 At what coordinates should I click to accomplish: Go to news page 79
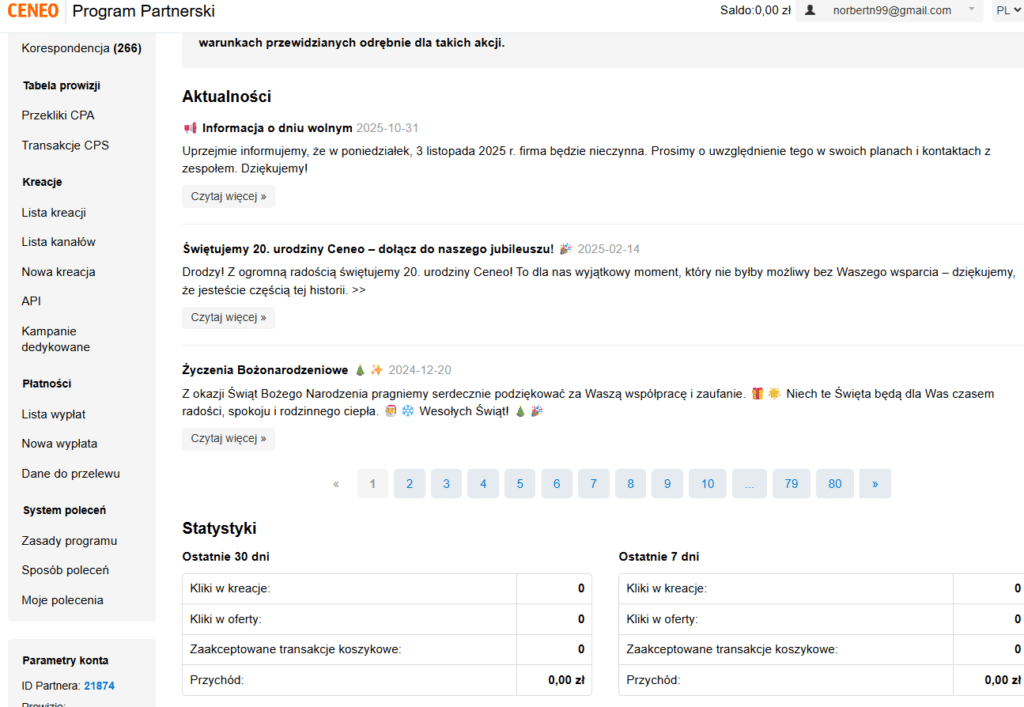(792, 484)
